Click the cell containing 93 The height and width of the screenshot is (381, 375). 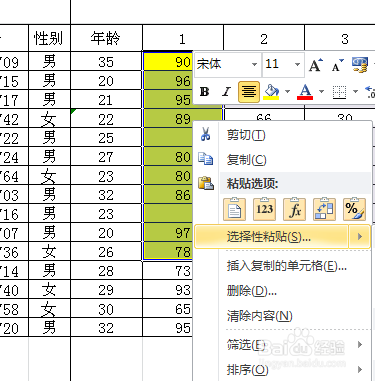pyautogui.click(x=168, y=290)
